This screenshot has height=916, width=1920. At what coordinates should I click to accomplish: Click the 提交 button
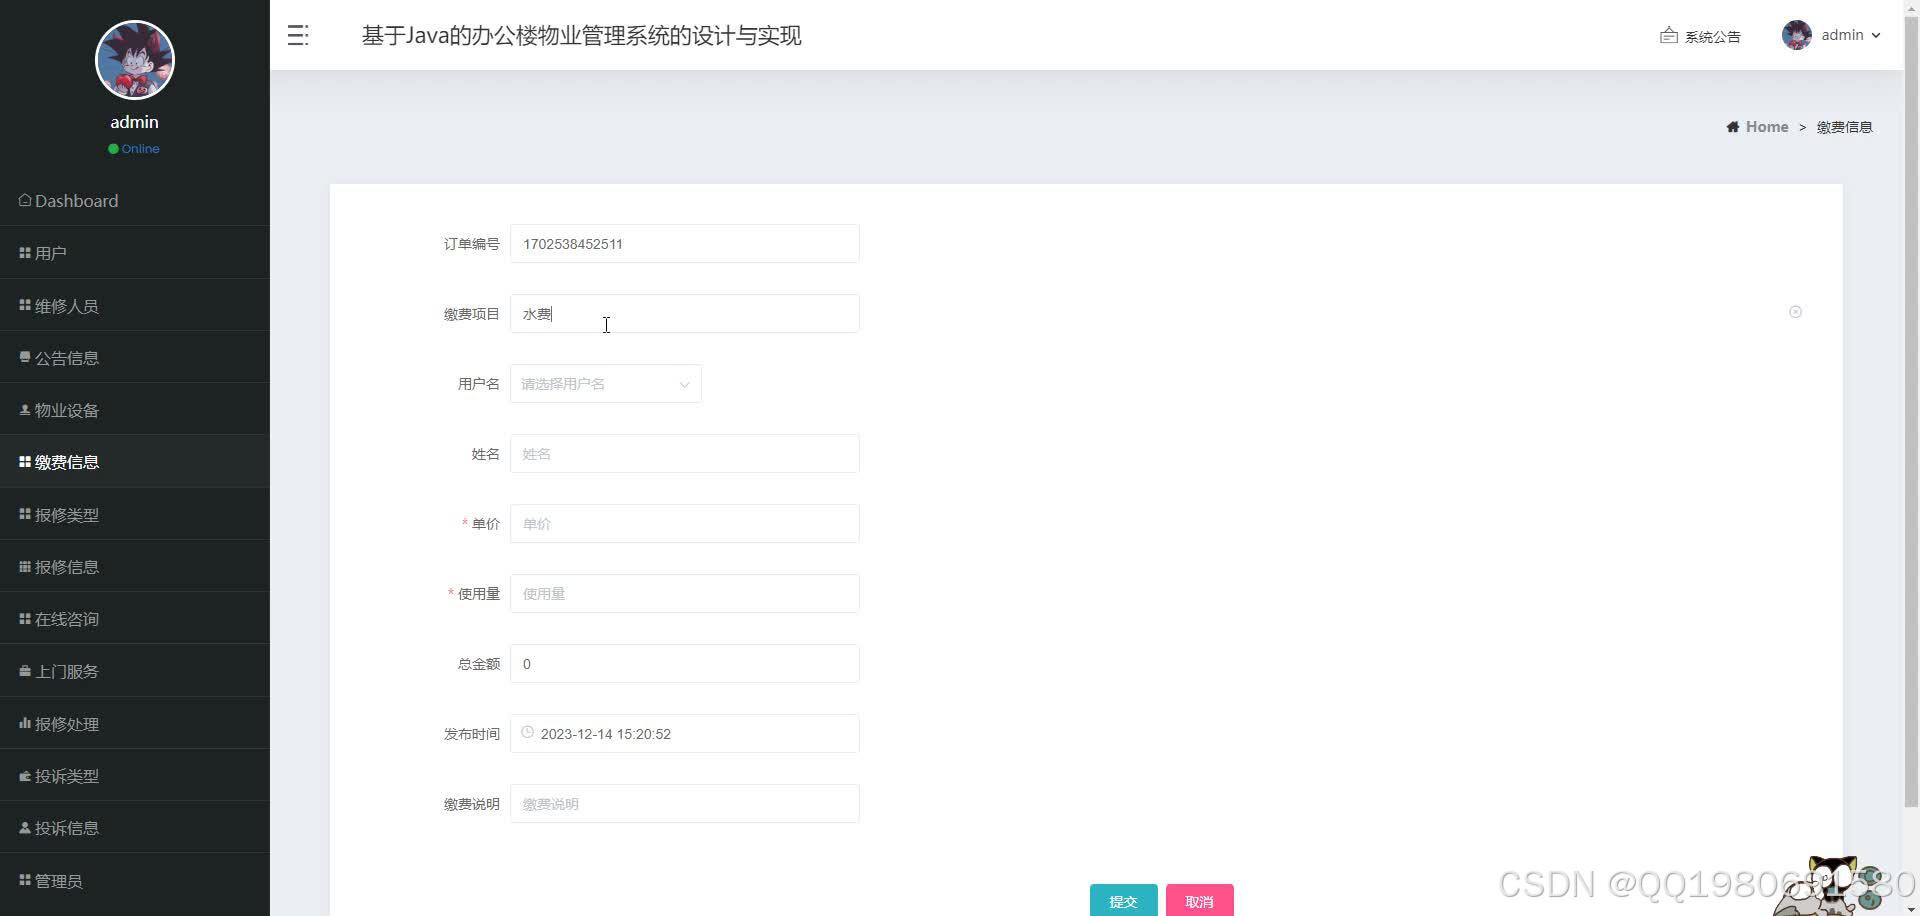(x=1124, y=900)
